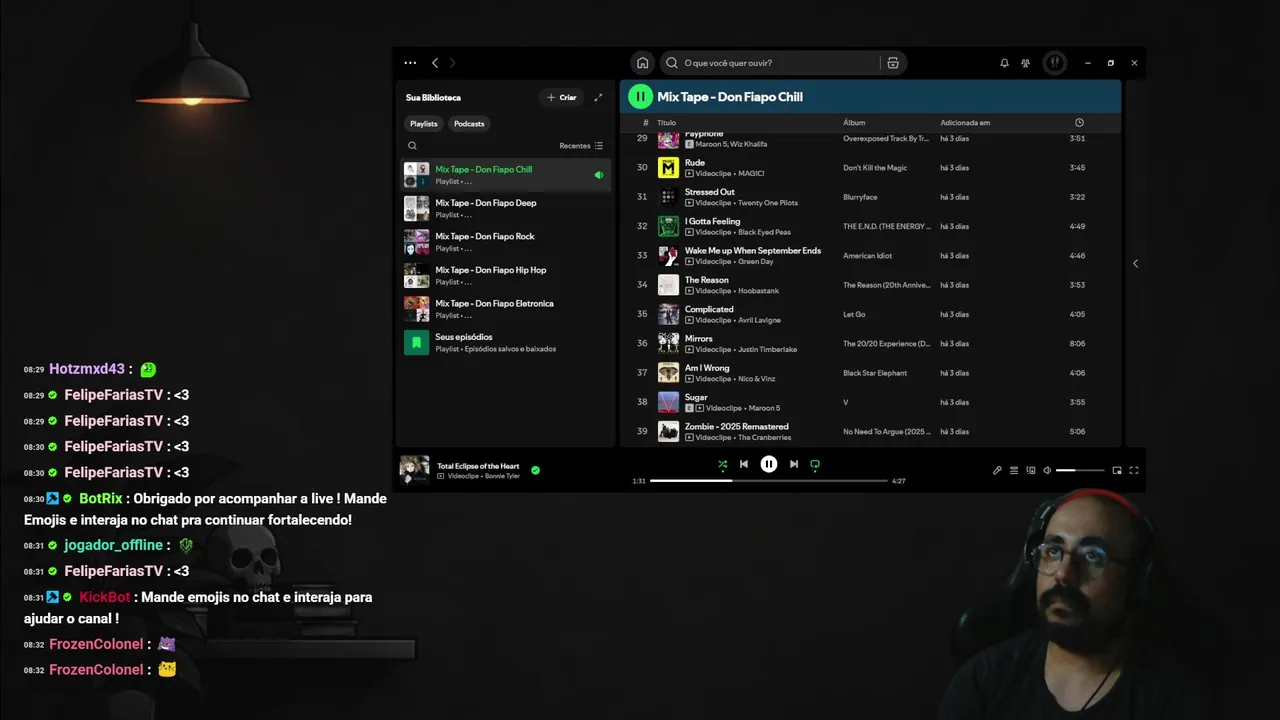Select the song Am I Wrong
The height and width of the screenshot is (720, 1280).
coord(870,373)
